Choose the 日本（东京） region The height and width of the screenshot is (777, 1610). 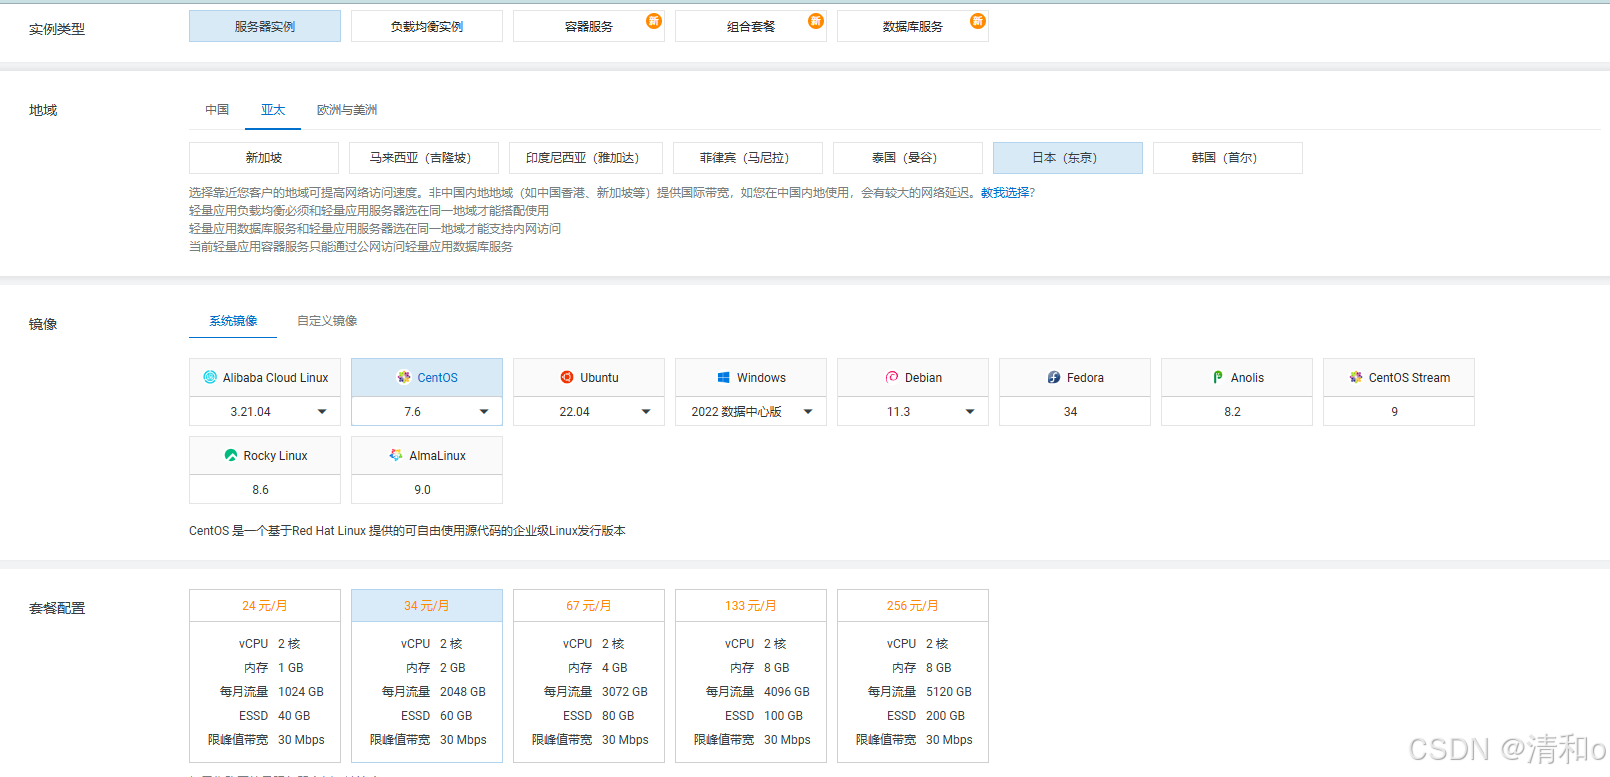pyautogui.click(x=1068, y=158)
